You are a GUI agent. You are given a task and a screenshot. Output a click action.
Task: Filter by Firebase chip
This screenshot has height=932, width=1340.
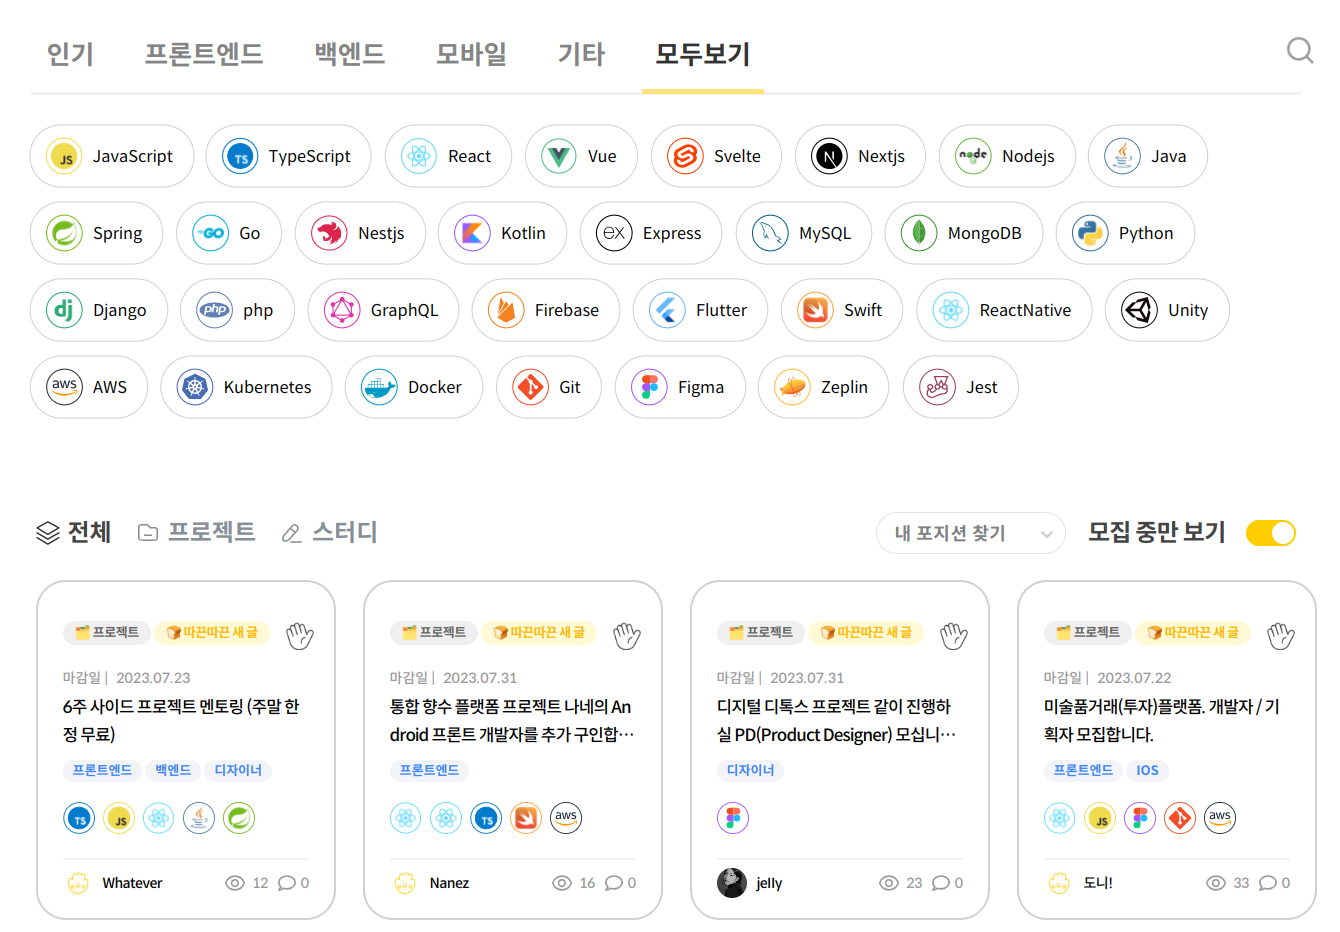pyautogui.click(x=546, y=310)
